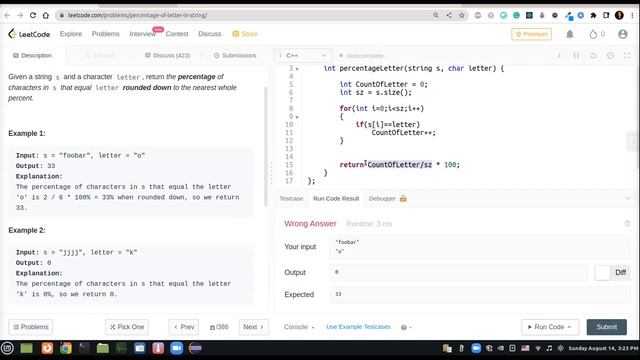Open the Store link
The width and height of the screenshot is (640, 360).
point(245,34)
